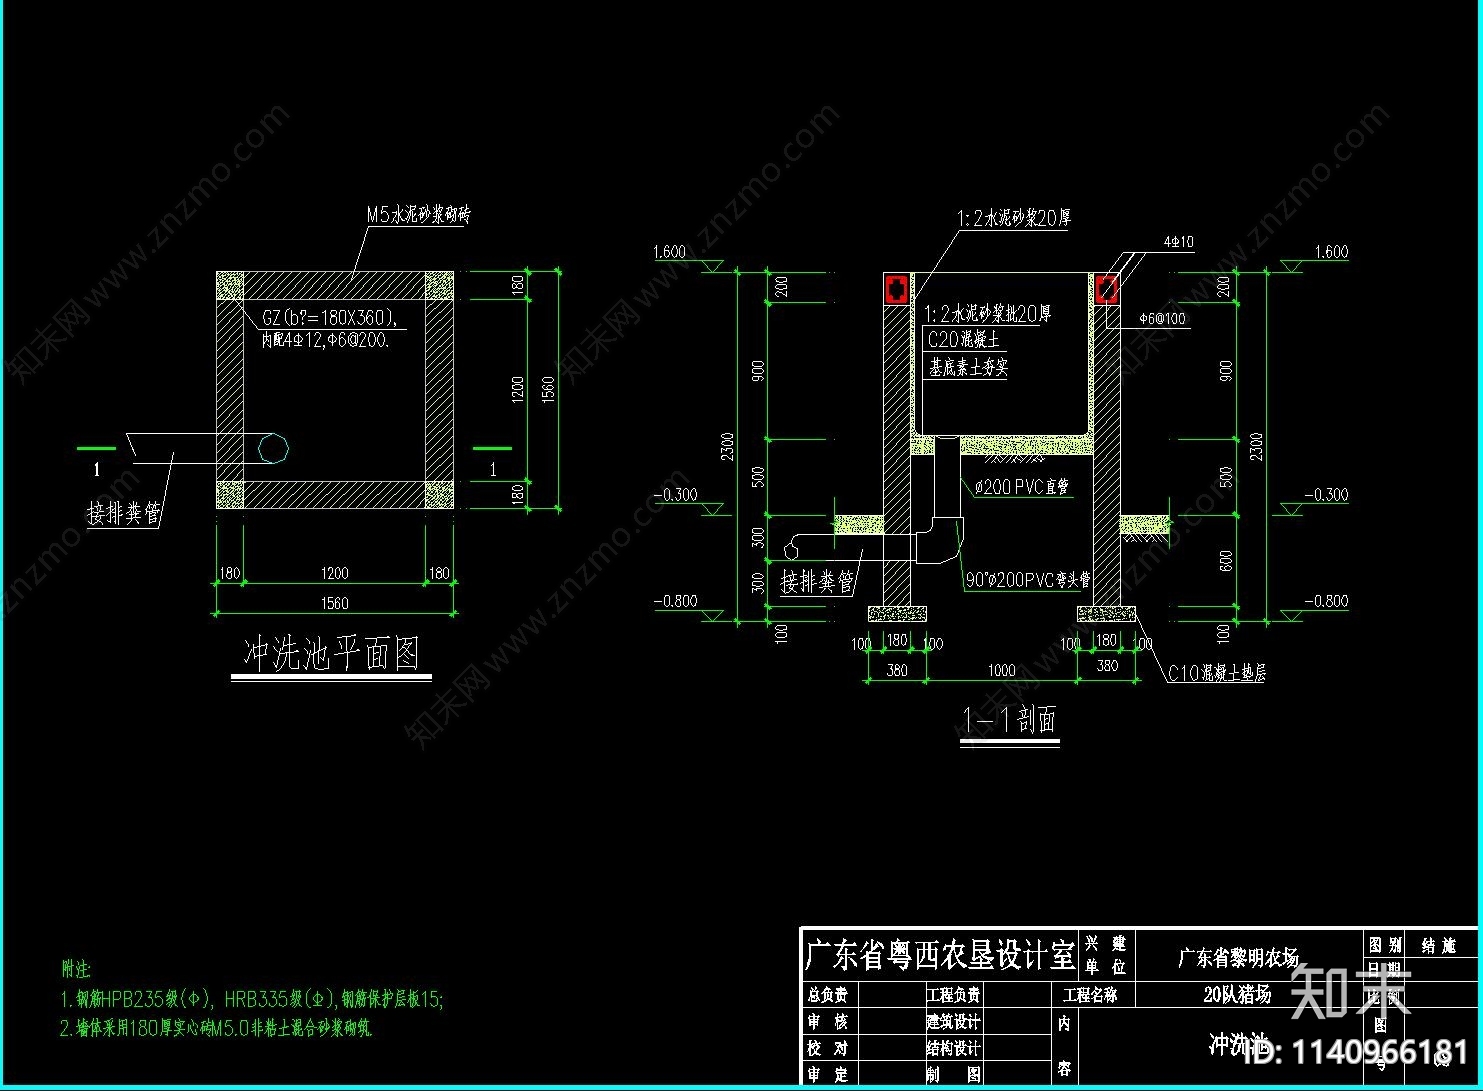Select note 2 about 墙体采用180厚实心砖

218,1029
